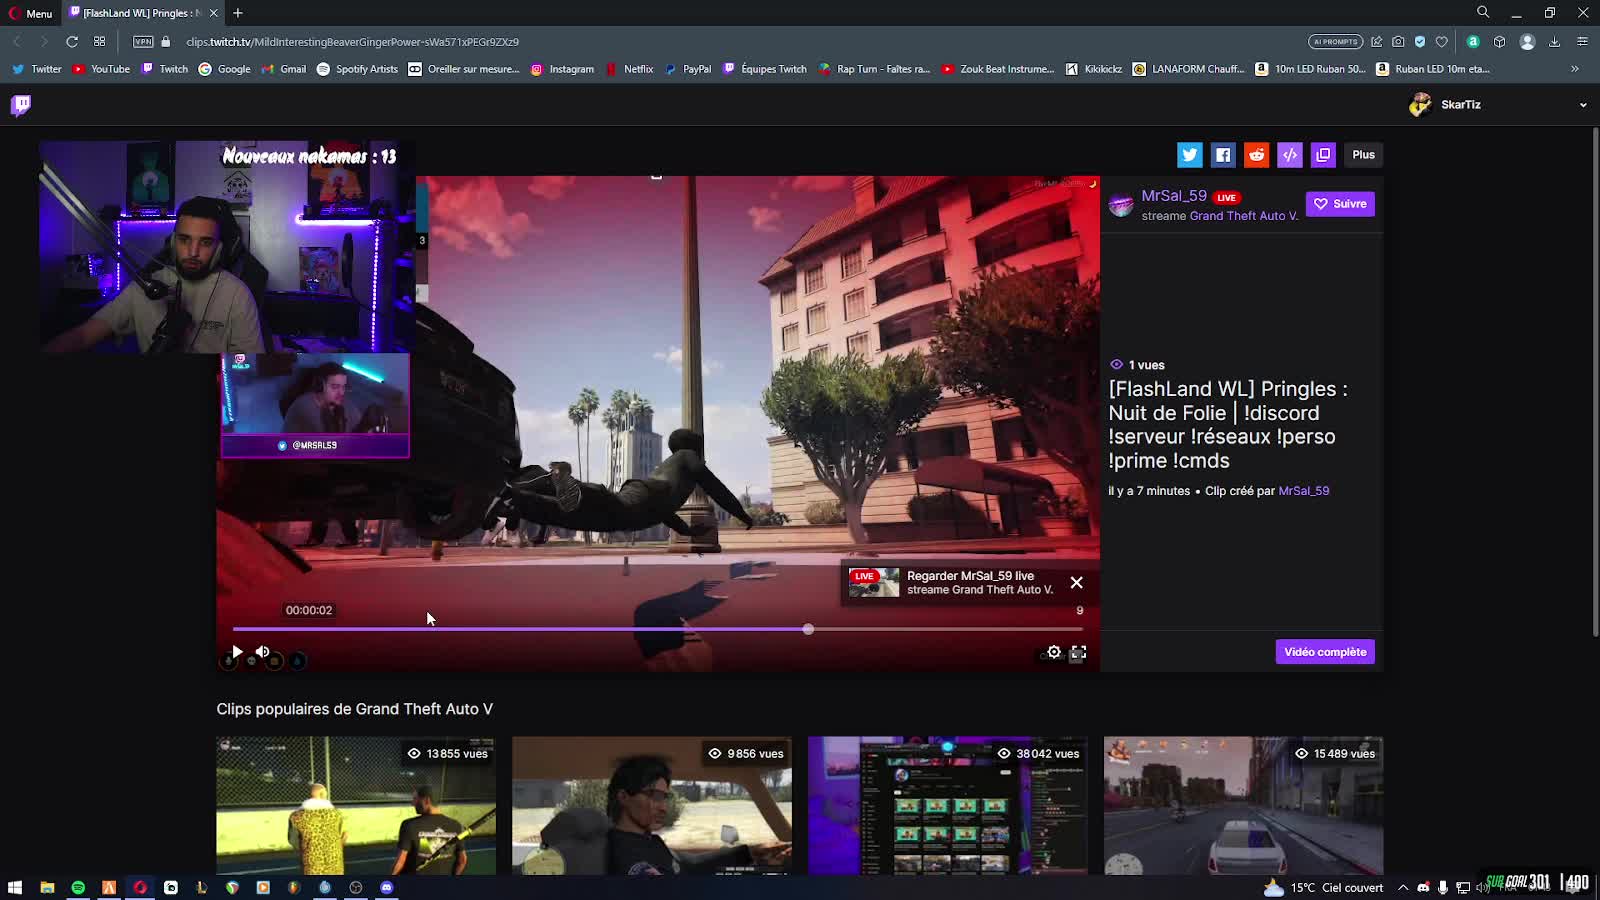Image resolution: width=1600 pixels, height=900 pixels.
Task: Open Opera Easy Setup panel
Action: click(1582, 42)
